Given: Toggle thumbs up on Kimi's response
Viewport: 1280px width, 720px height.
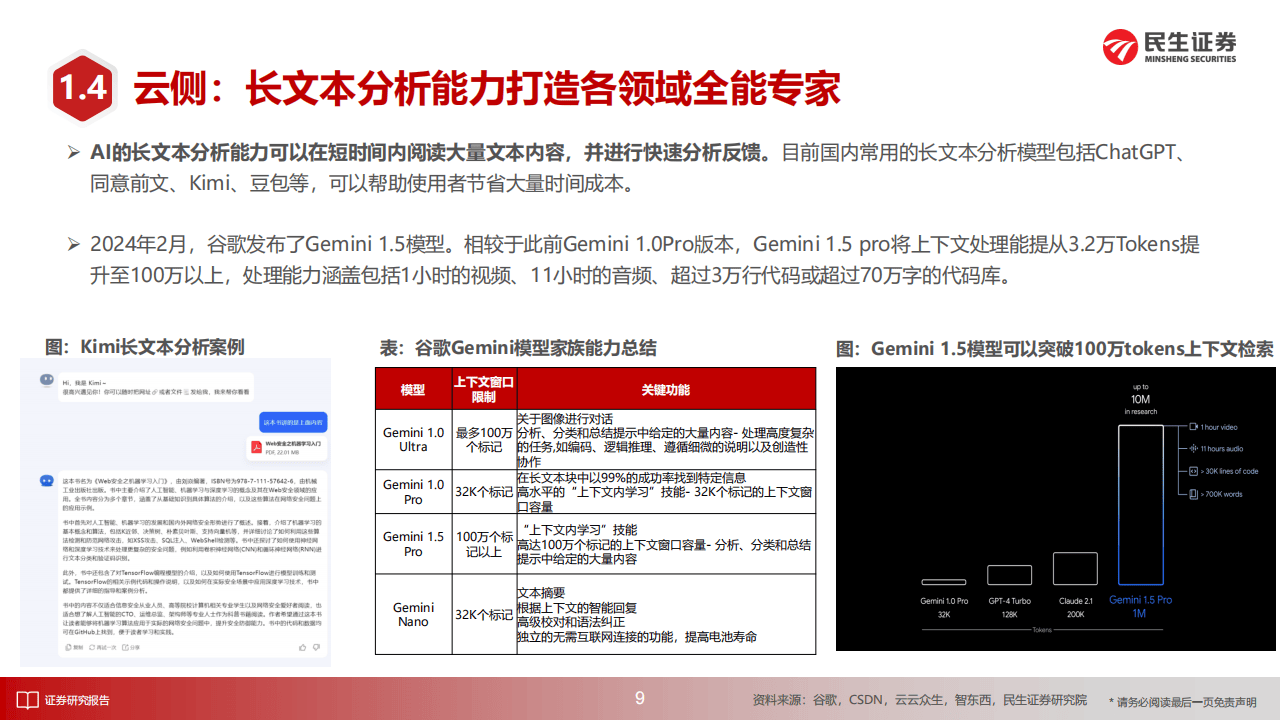Looking at the screenshot, I should (x=302, y=647).
